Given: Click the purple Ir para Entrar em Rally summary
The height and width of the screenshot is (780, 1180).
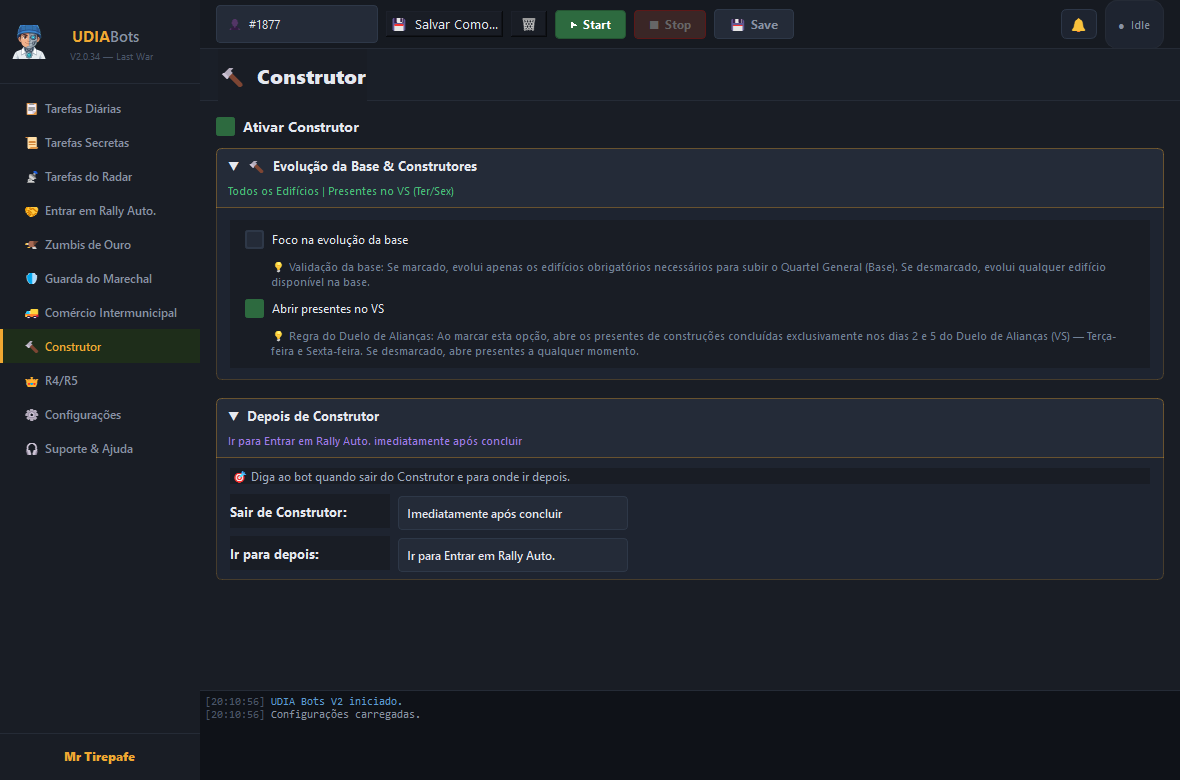Looking at the screenshot, I should coord(375,441).
